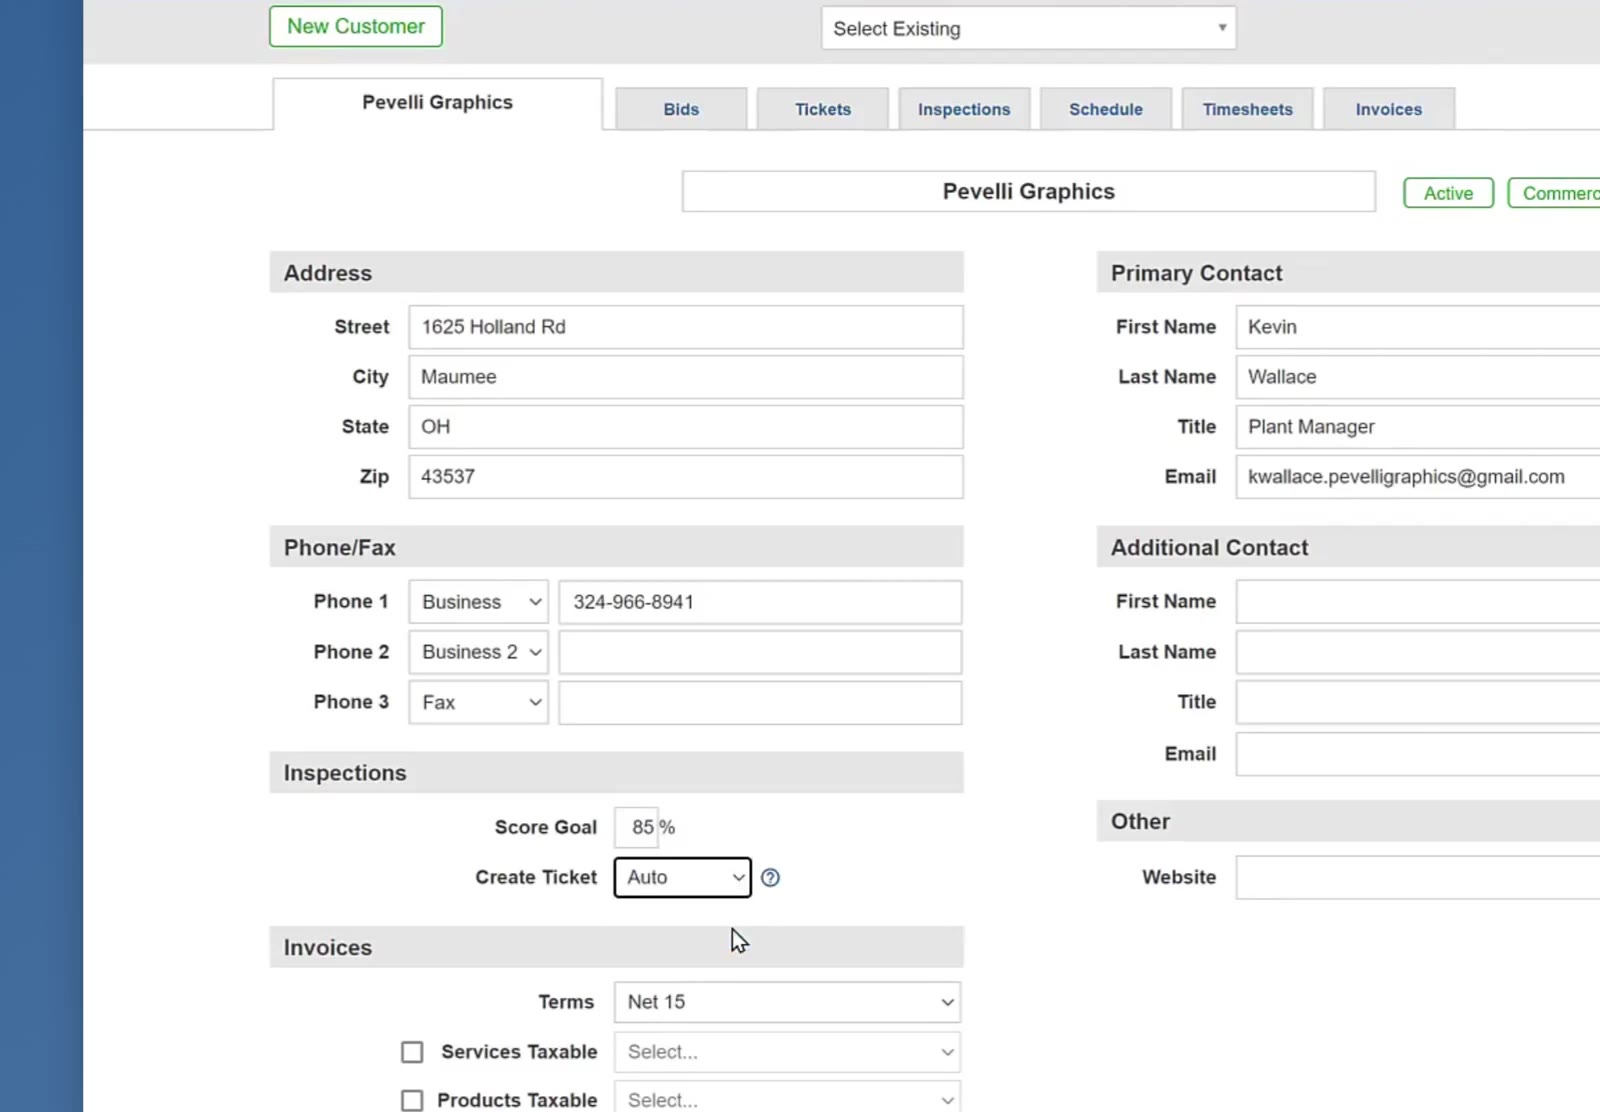Click the empty Phone 2 number field
Image resolution: width=1600 pixels, height=1112 pixels.
[760, 652]
